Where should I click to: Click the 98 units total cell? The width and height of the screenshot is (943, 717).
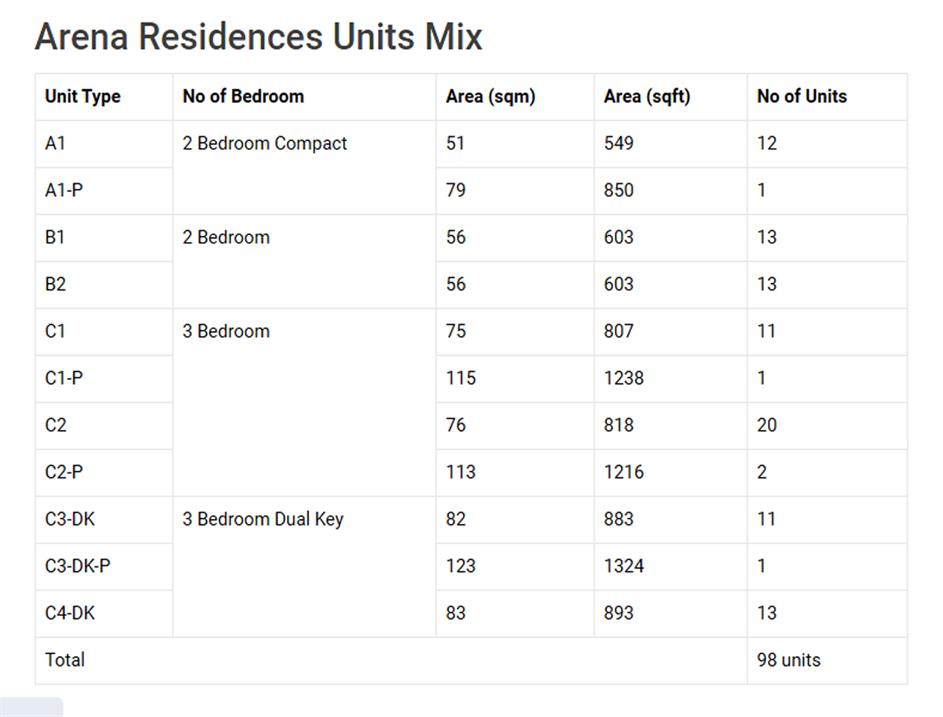(788, 660)
